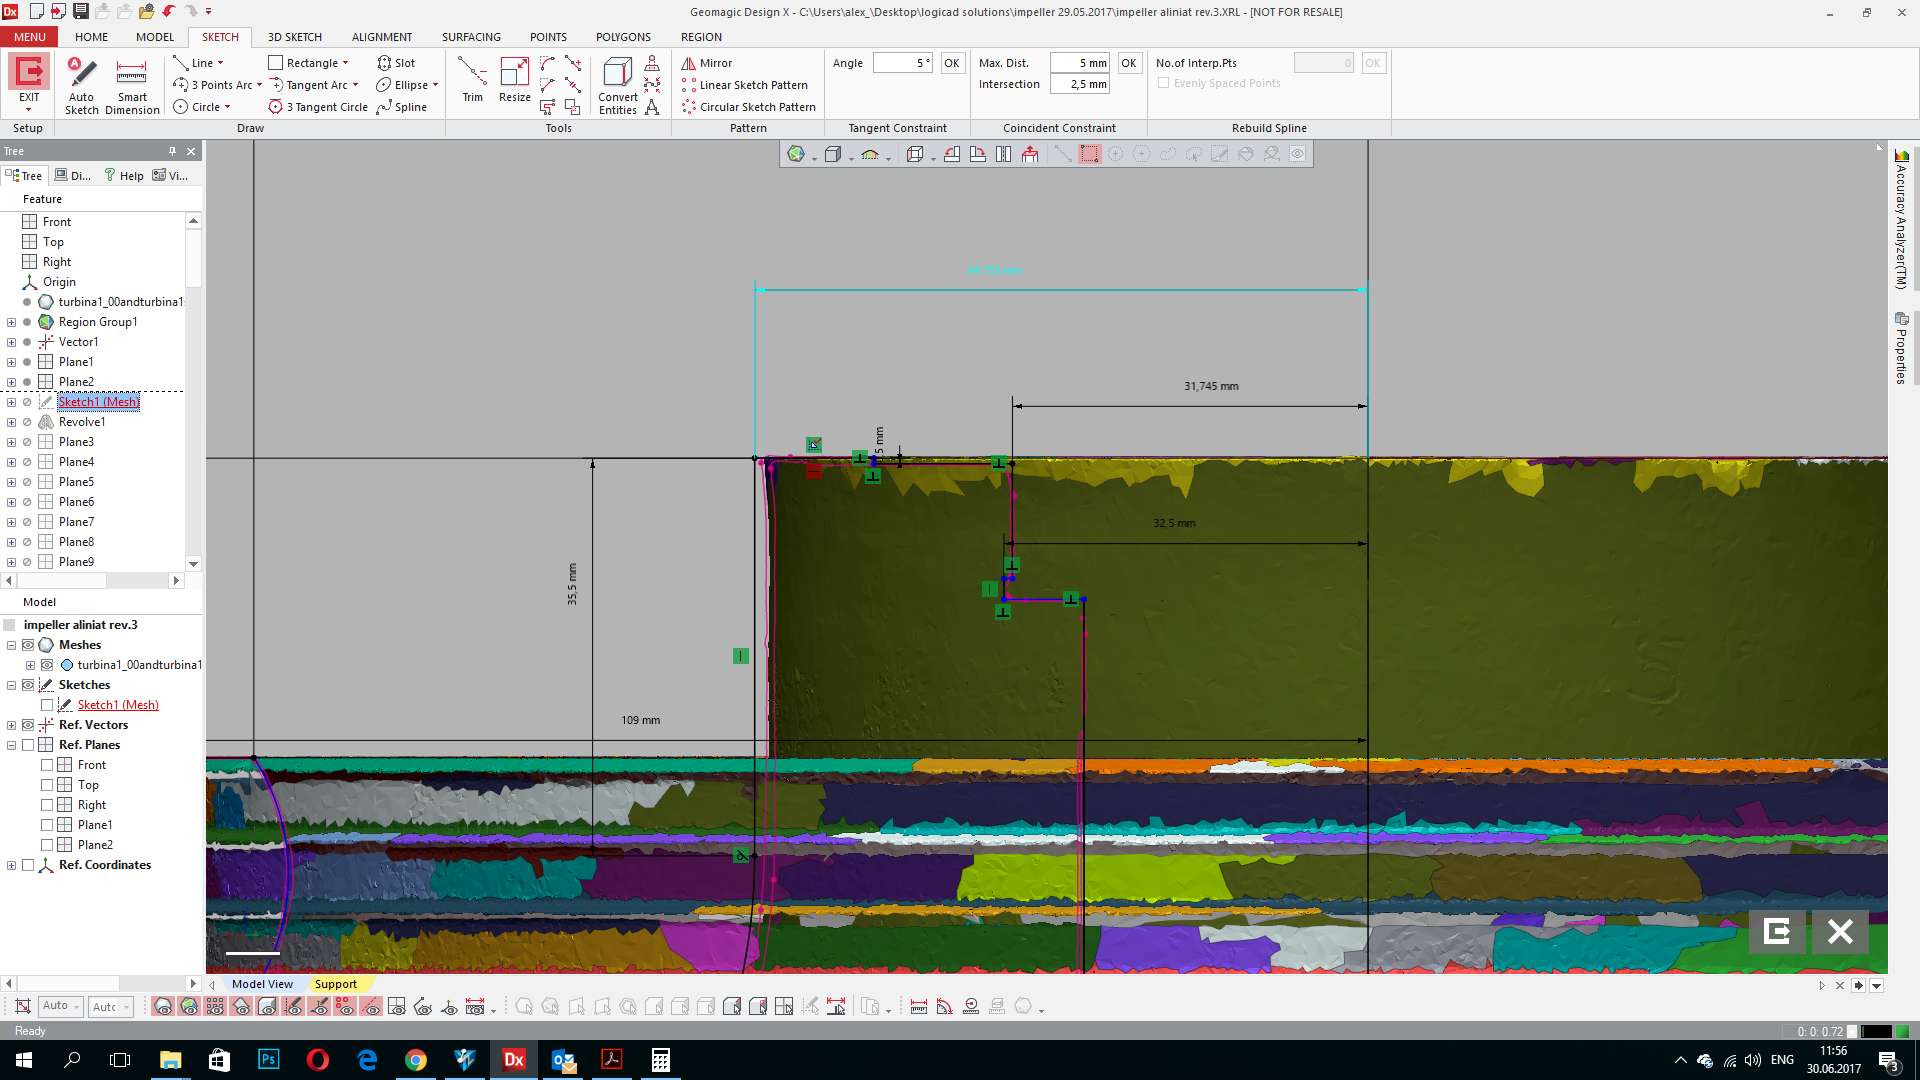The image size is (1920, 1080).
Task: Open the Properties side panel
Action: coord(1901,348)
